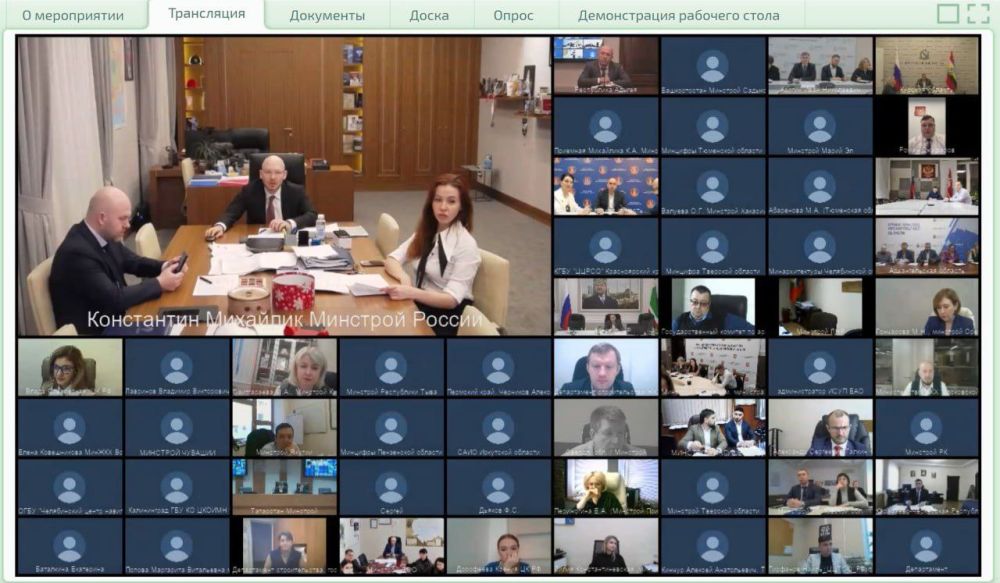Viewport: 1000px width, 583px height.
Task: Click the САИО Иркутской области avatar
Action: (497, 427)
